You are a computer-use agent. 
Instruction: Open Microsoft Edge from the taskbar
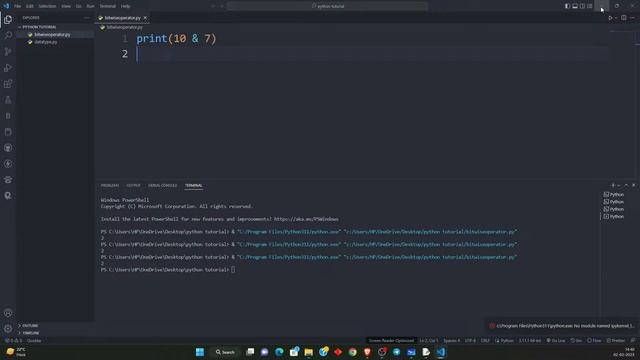(279, 352)
